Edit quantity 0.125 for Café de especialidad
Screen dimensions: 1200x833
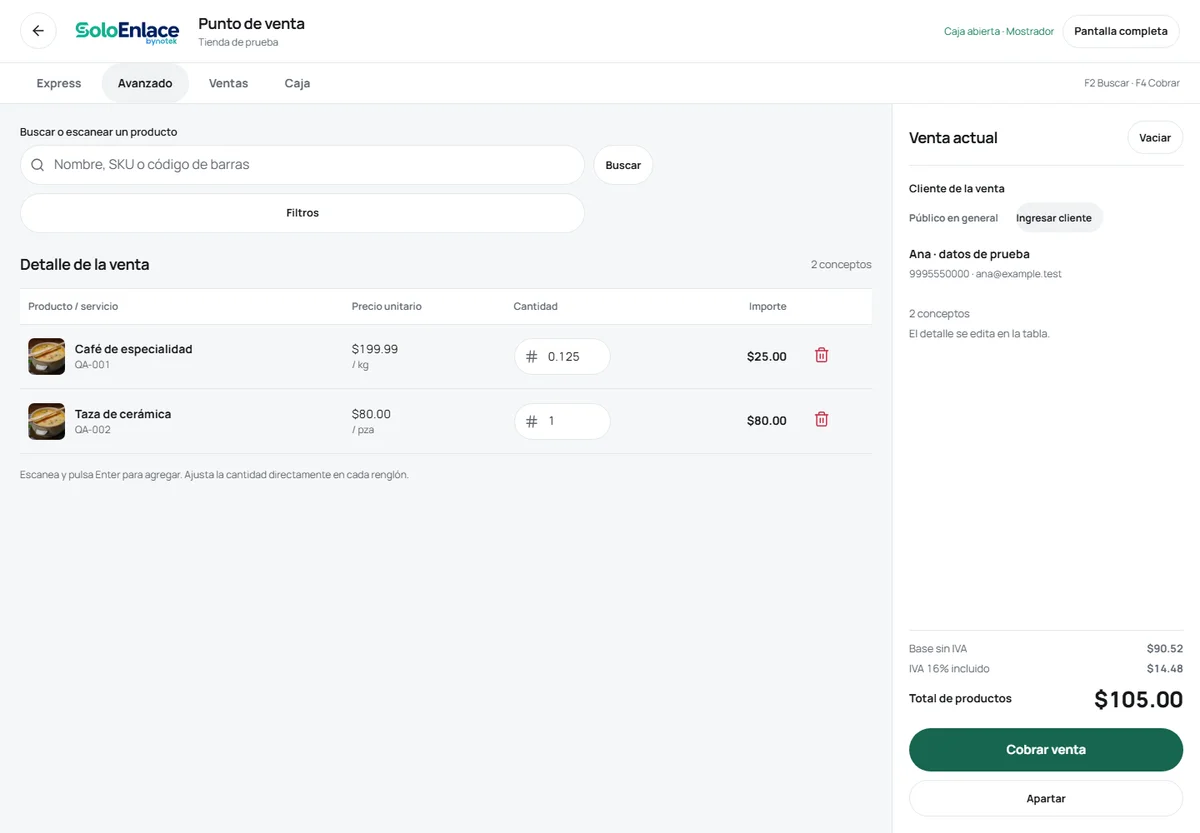pos(562,357)
